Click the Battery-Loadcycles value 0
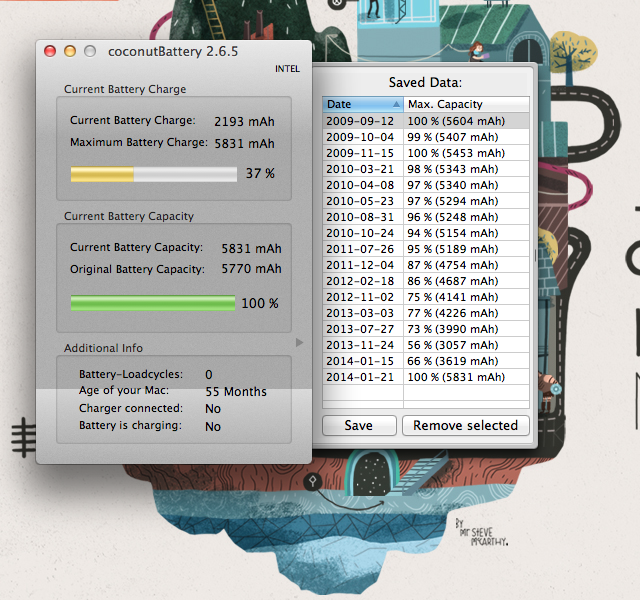The height and width of the screenshot is (600, 640). [x=209, y=375]
